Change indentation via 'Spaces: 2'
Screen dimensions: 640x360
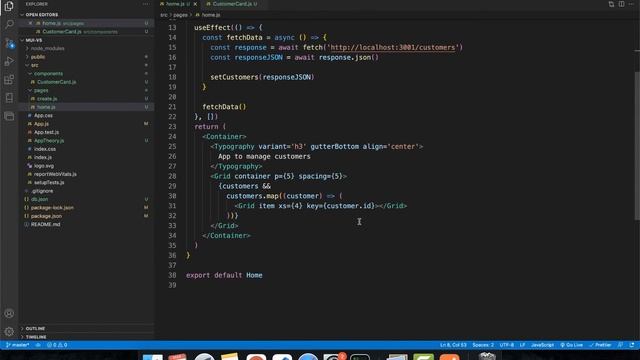[483, 345]
